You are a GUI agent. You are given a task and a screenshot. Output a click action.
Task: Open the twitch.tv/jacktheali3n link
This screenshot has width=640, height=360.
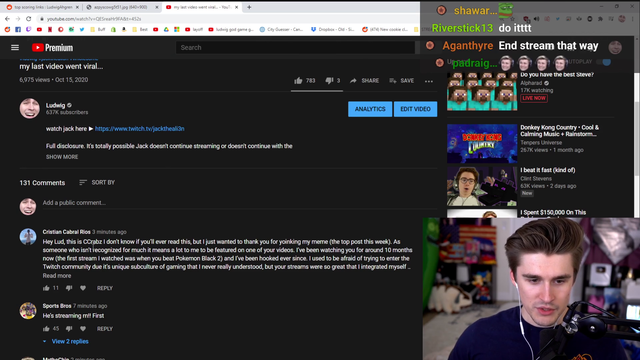click(140, 129)
